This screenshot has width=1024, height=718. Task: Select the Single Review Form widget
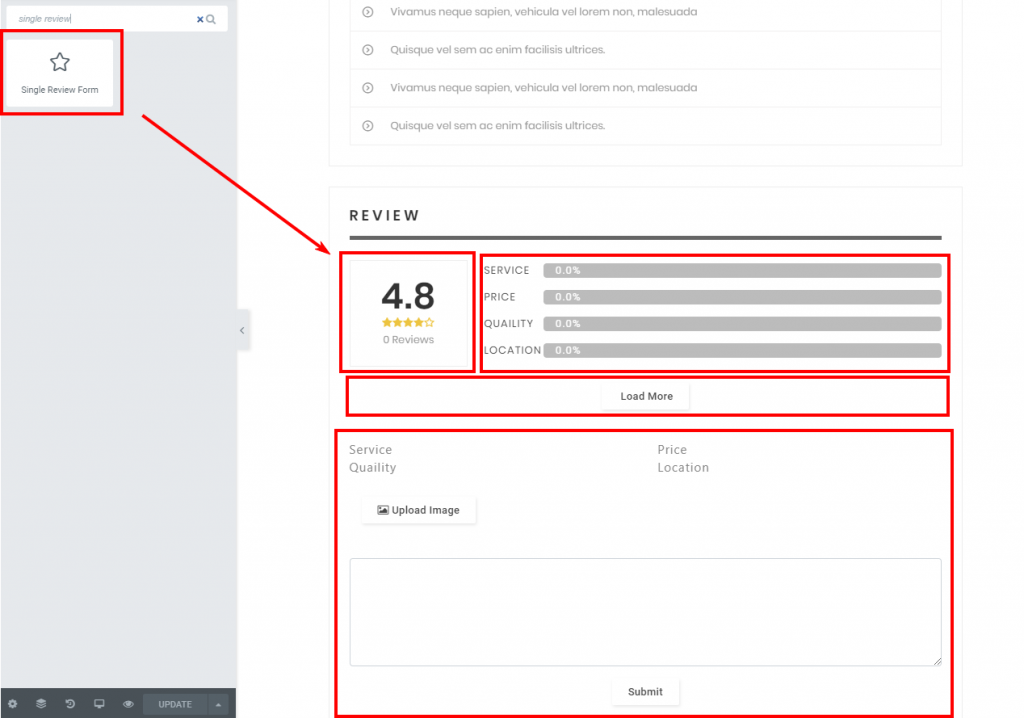pos(60,73)
